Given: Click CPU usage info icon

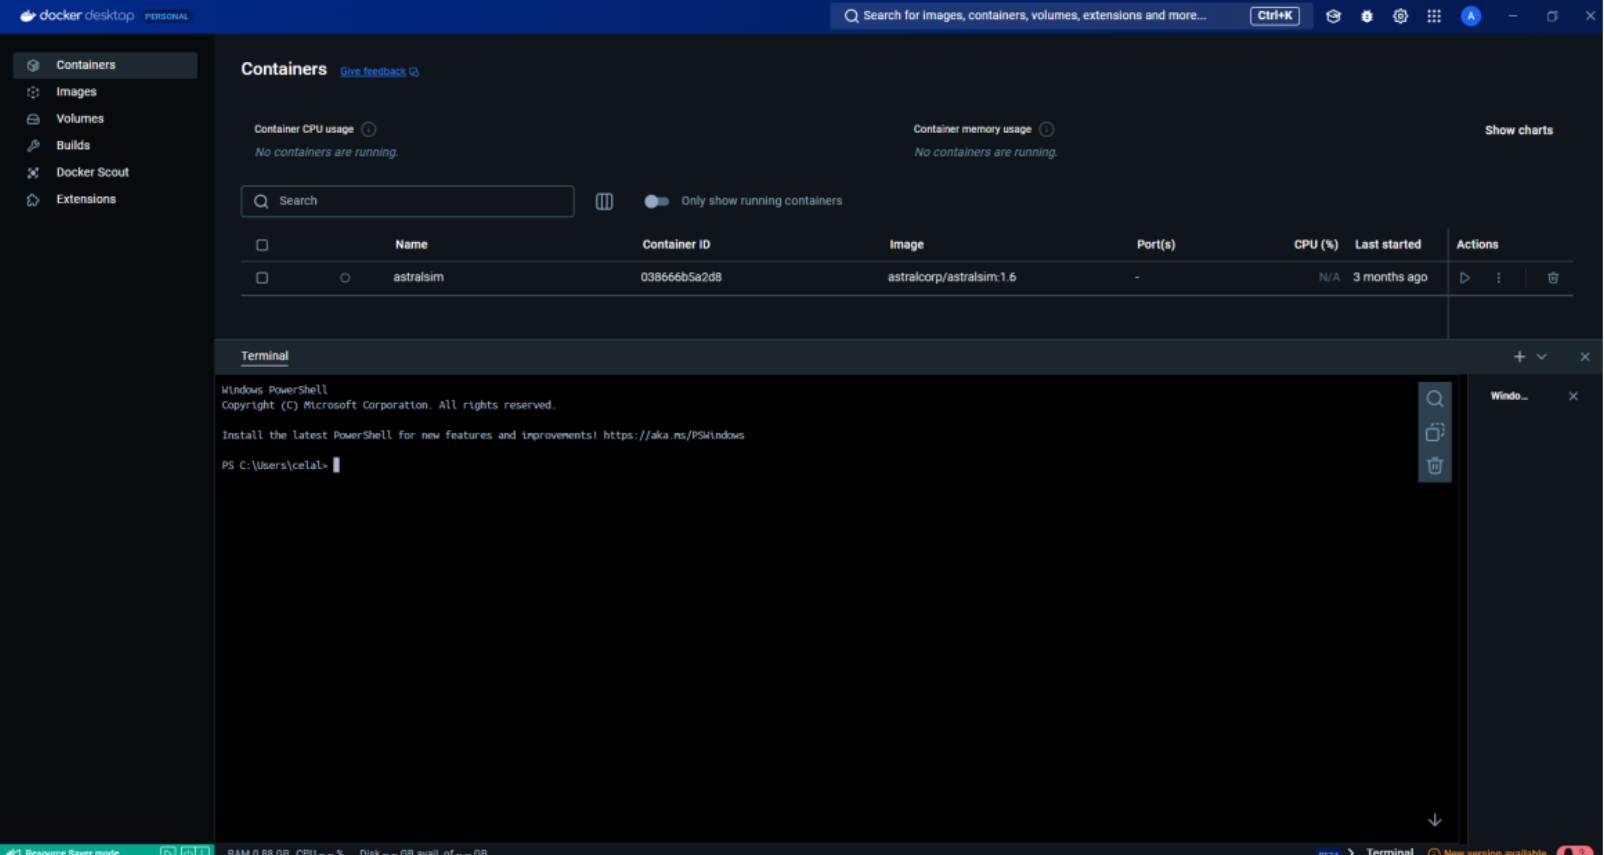Looking at the screenshot, I should [x=369, y=129].
